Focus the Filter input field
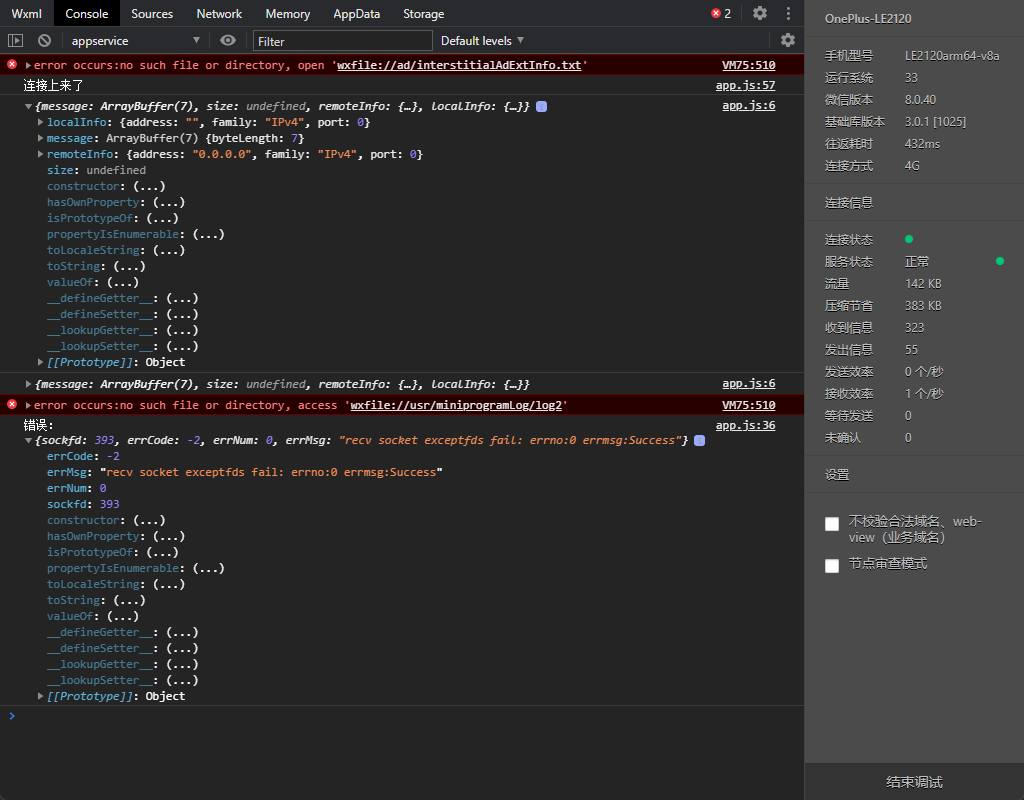Image resolution: width=1024 pixels, height=800 pixels. point(343,41)
